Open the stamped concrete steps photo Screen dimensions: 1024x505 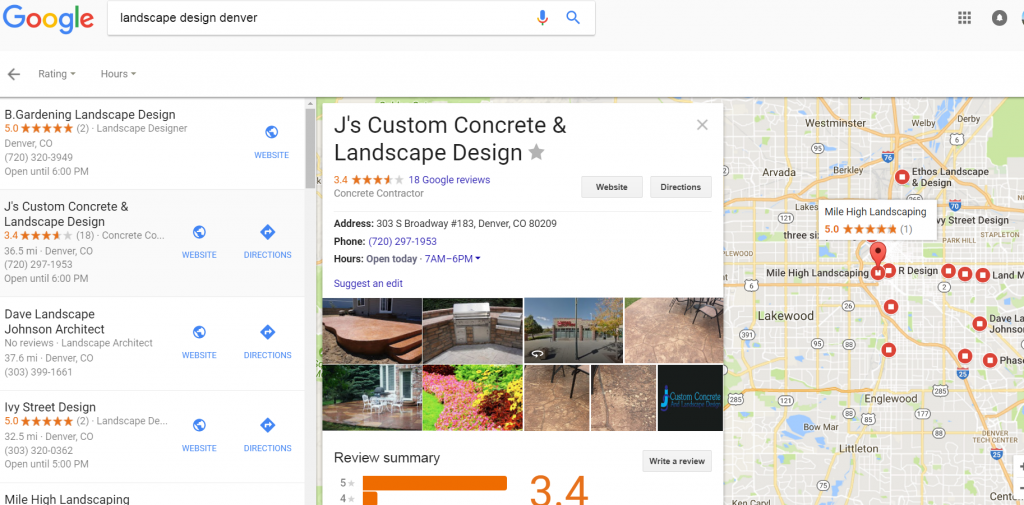coord(372,331)
